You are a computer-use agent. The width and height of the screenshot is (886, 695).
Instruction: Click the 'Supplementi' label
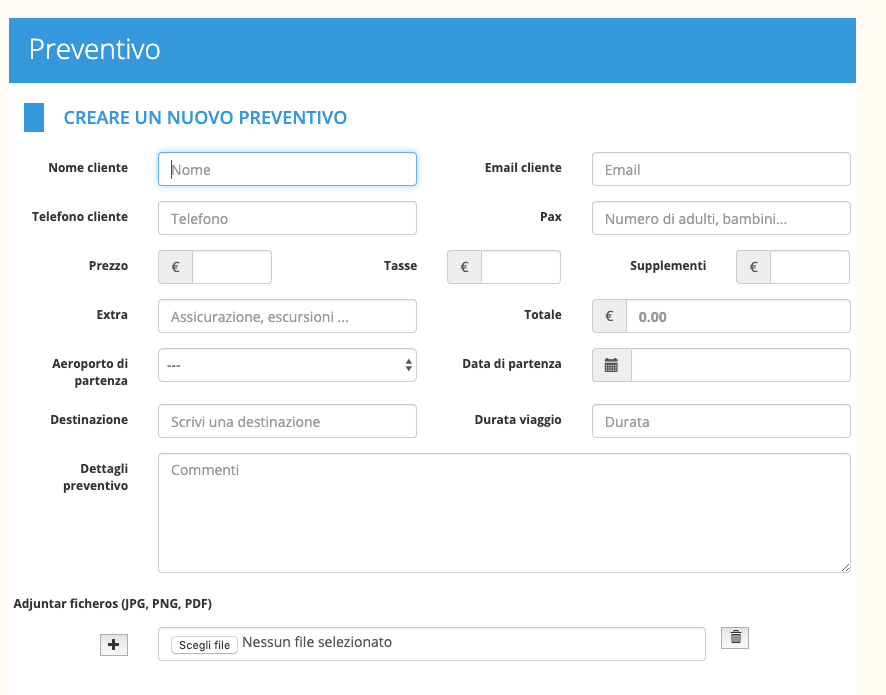coord(668,266)
